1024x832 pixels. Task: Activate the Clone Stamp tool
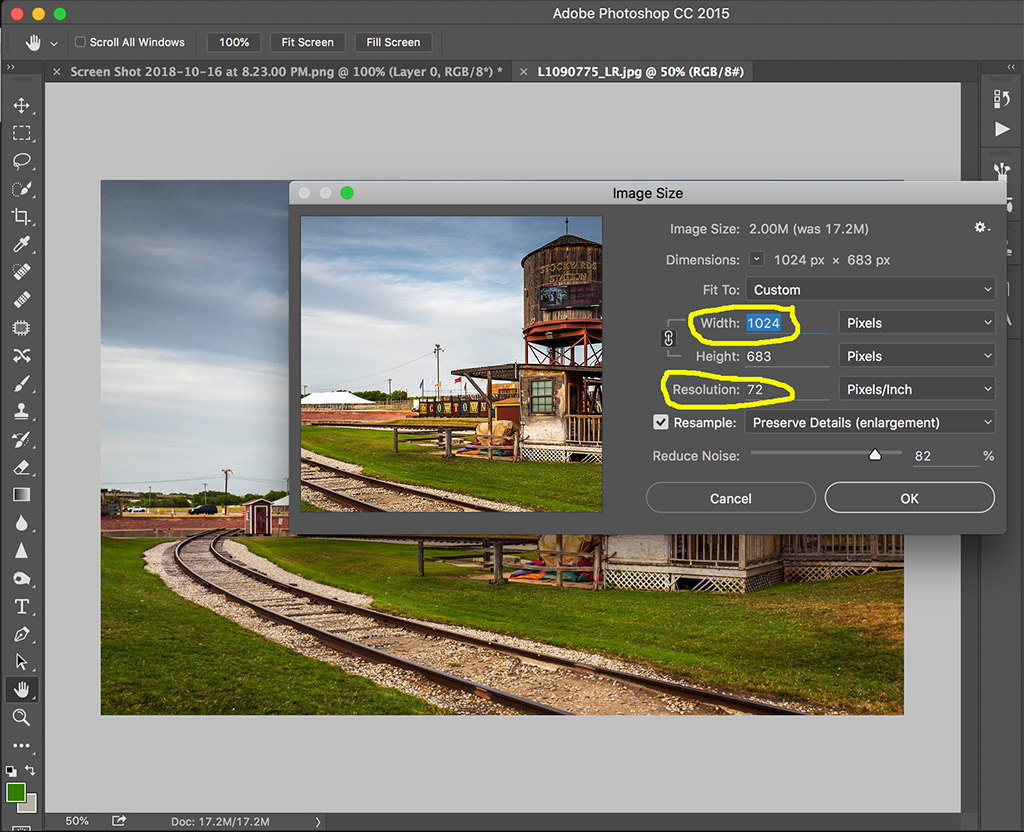click(21, 411)
